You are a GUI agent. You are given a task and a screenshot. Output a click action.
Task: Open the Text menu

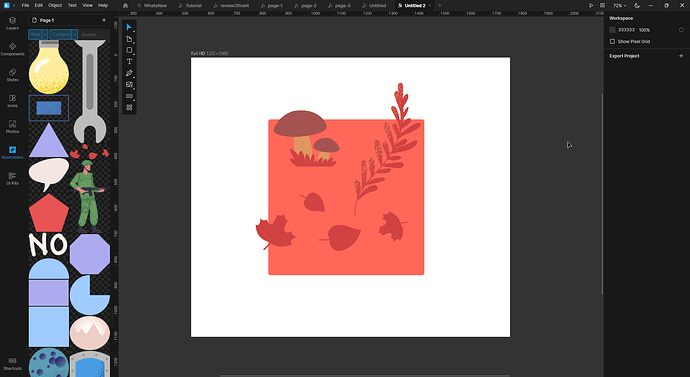[x=72, y=5]
